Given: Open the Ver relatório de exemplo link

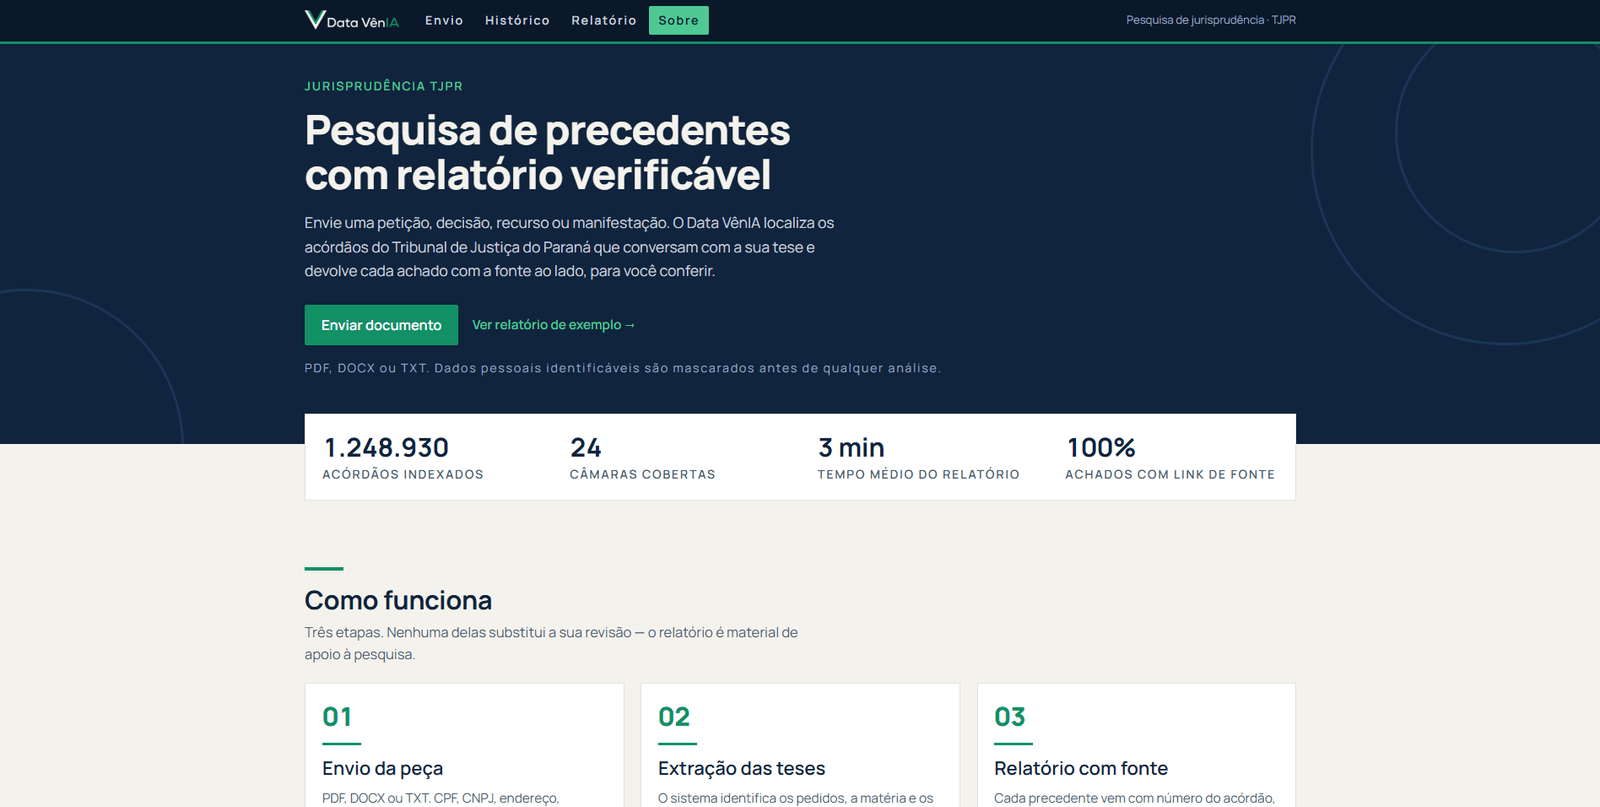Looking at the screenshot, I should click(x=554, y=325).
